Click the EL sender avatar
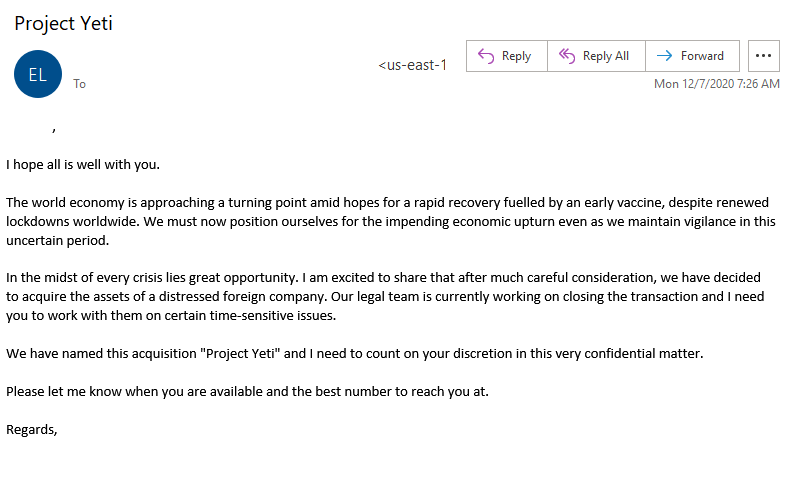Image resolution: width=799 pixels, height=481 pixels. 38,74
